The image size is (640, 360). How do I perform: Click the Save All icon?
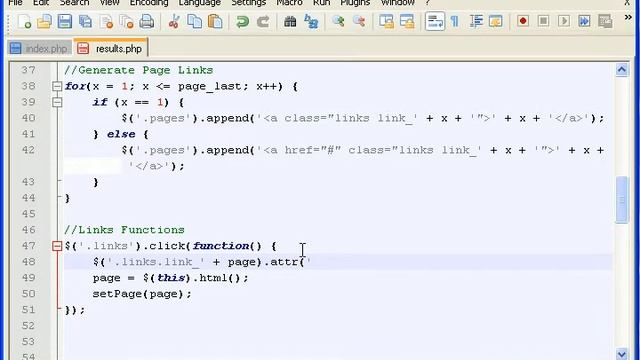[x=85, y=21]
